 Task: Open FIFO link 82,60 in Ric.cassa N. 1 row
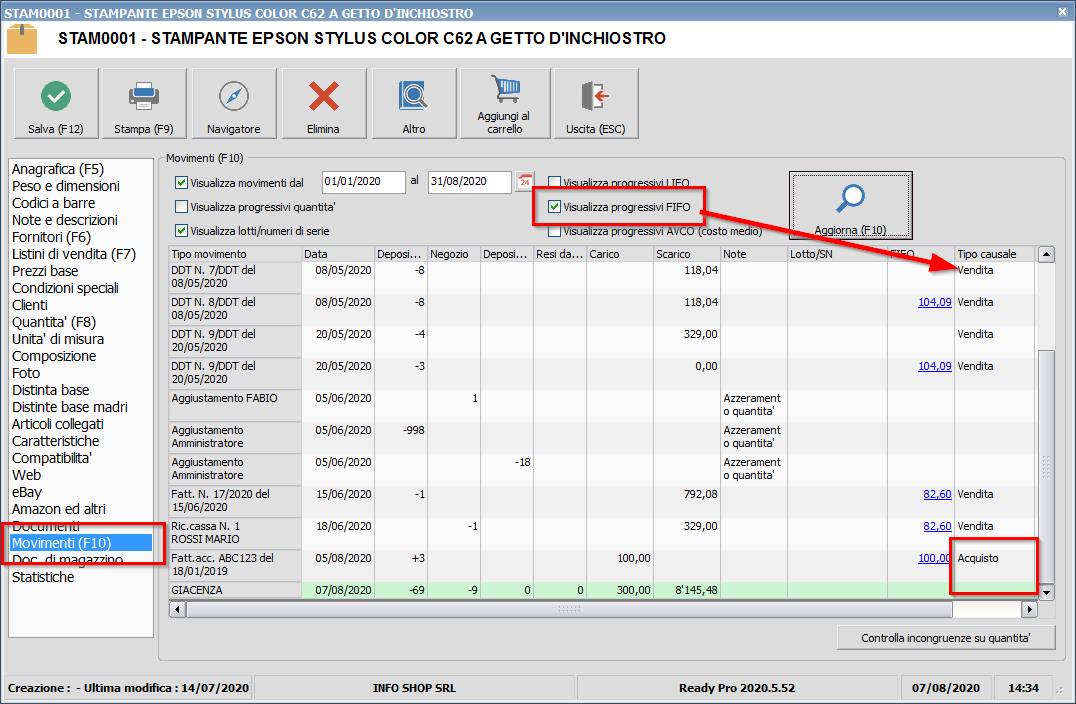[937, 526]
